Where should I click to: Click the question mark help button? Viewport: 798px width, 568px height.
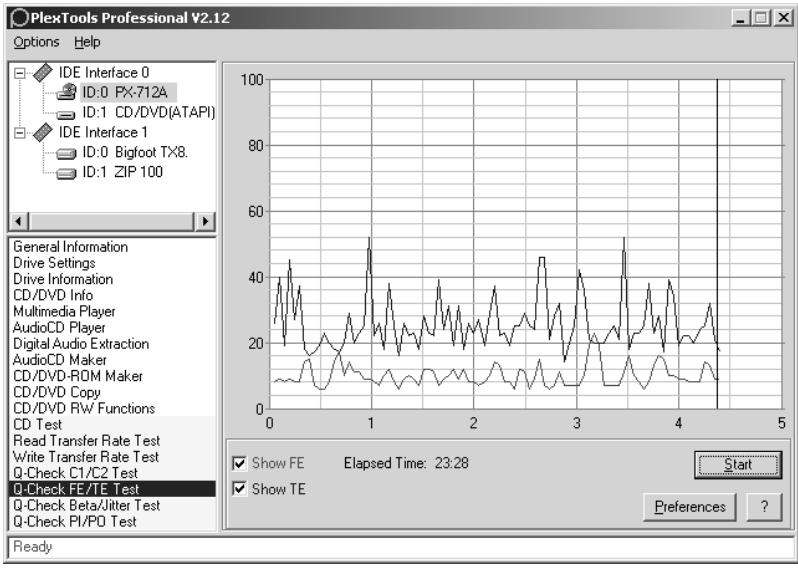pyautogui.click(x=764, y=507)
